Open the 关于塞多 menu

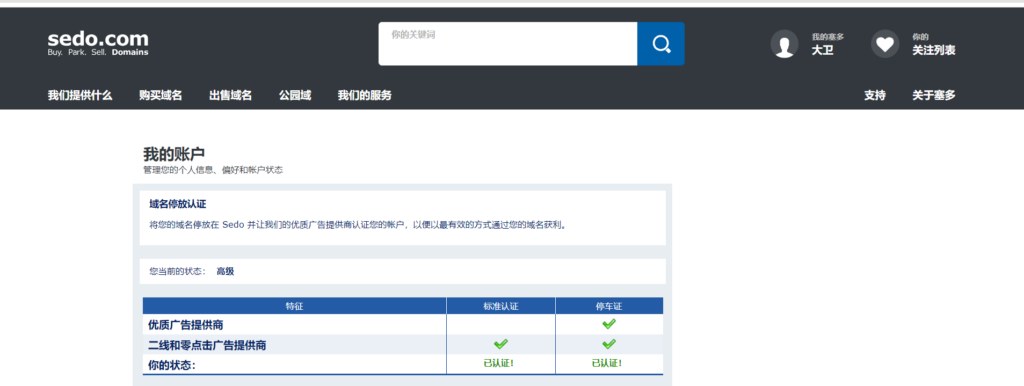pyautogui.click(x=934, y=95)
